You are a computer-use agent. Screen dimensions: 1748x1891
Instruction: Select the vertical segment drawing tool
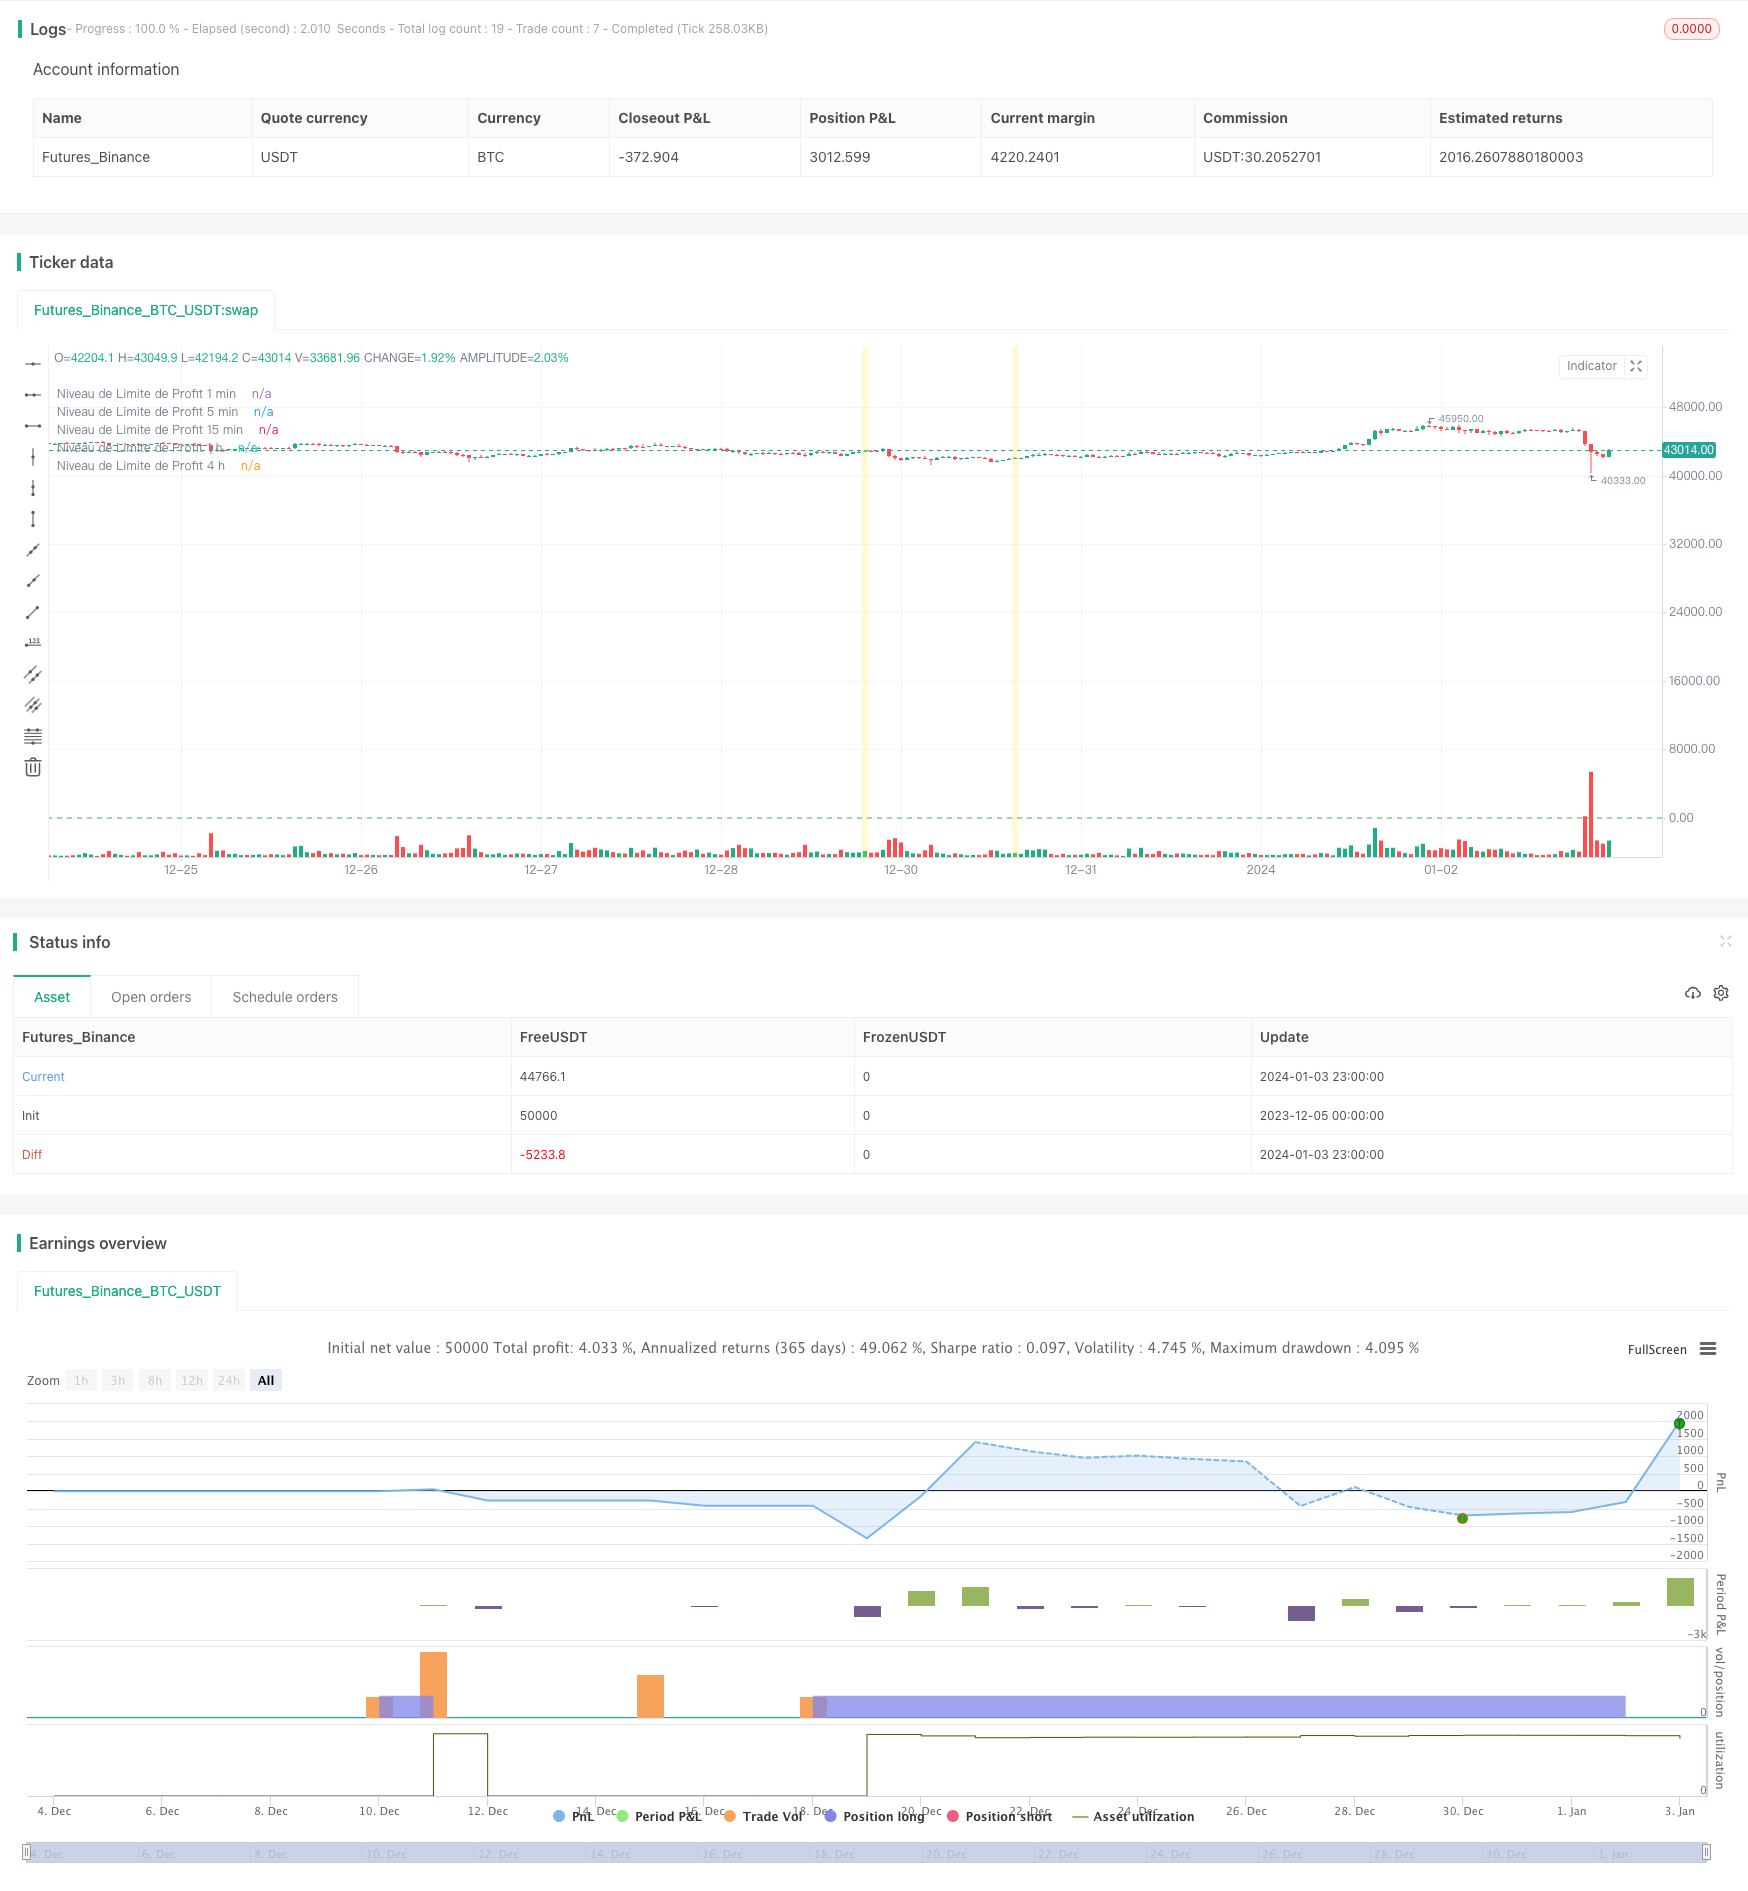(33, 519)
